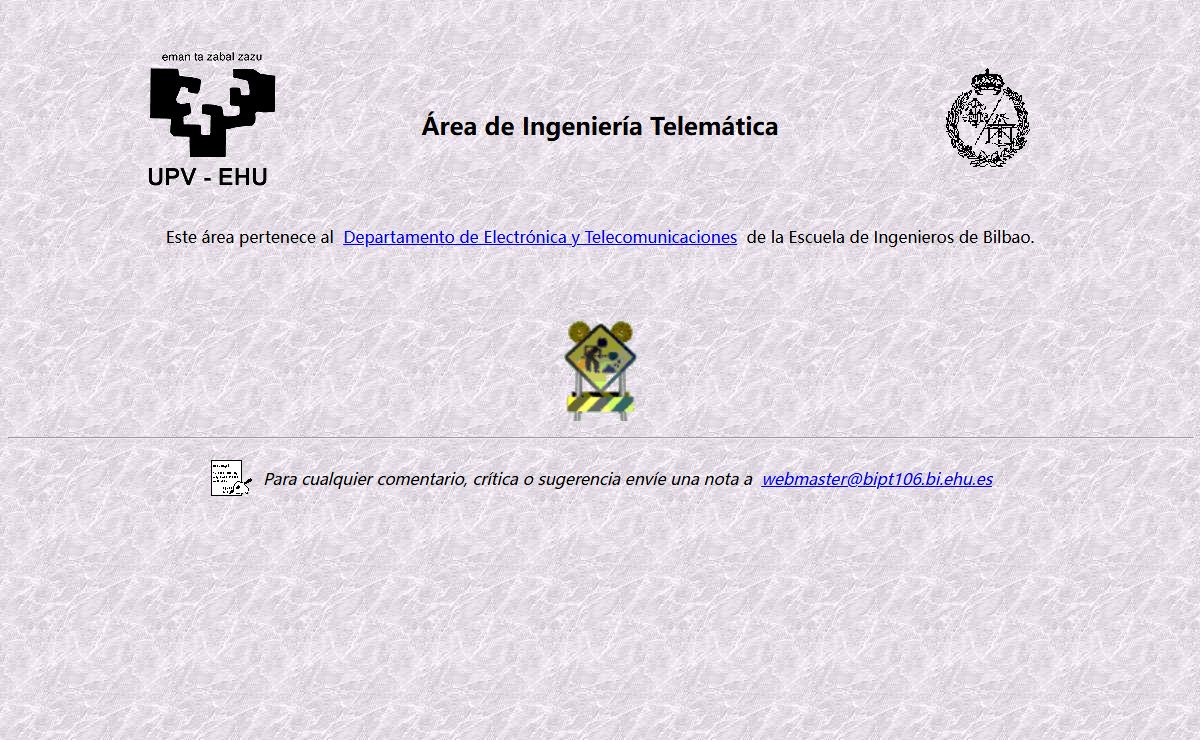
Task: Click the Área de Ingeniería Telemática heading
Action: (600, 127)
